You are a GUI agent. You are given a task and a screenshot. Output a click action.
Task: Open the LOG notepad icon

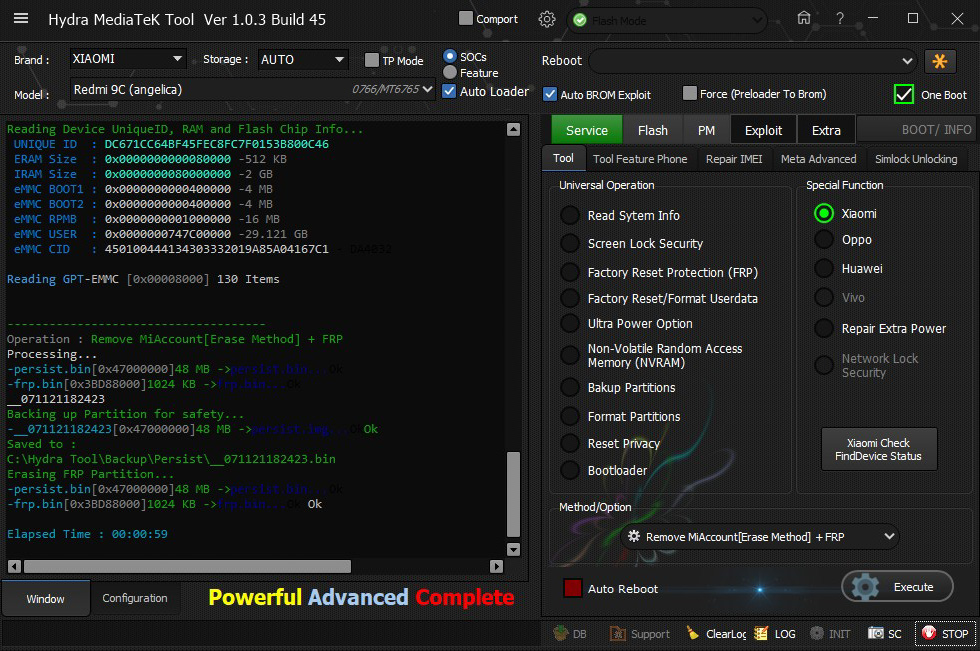pos(762,634)
